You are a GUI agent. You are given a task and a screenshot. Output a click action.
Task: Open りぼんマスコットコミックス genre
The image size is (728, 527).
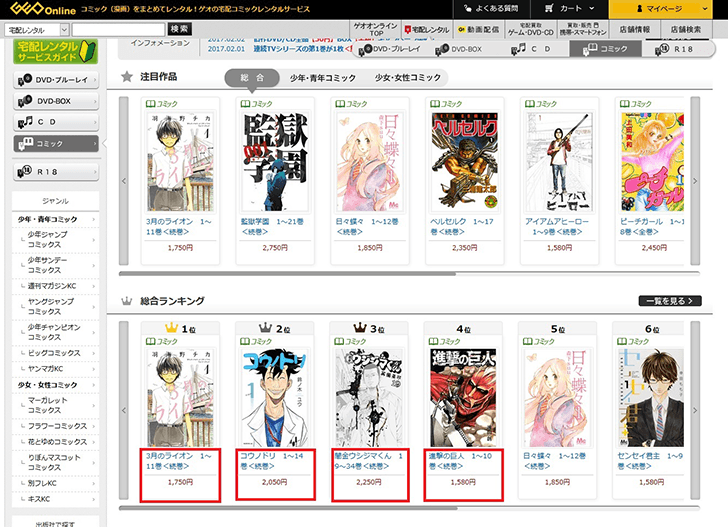[55, 462]
